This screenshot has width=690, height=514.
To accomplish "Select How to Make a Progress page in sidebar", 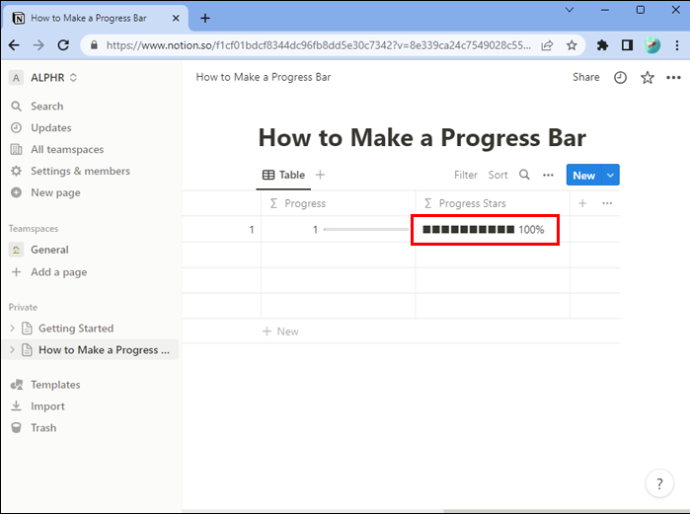I will (x=104, y=350).
